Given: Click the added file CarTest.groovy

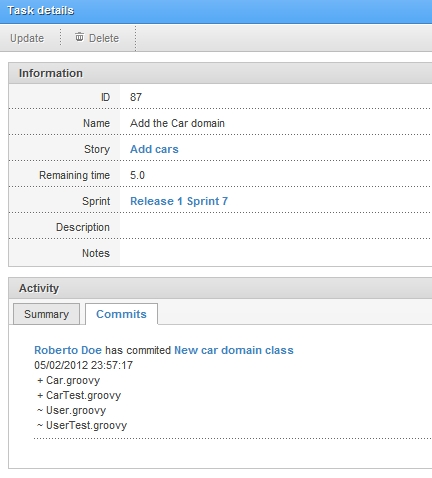Looking at the screenshot, I should [x=83, y=395].
